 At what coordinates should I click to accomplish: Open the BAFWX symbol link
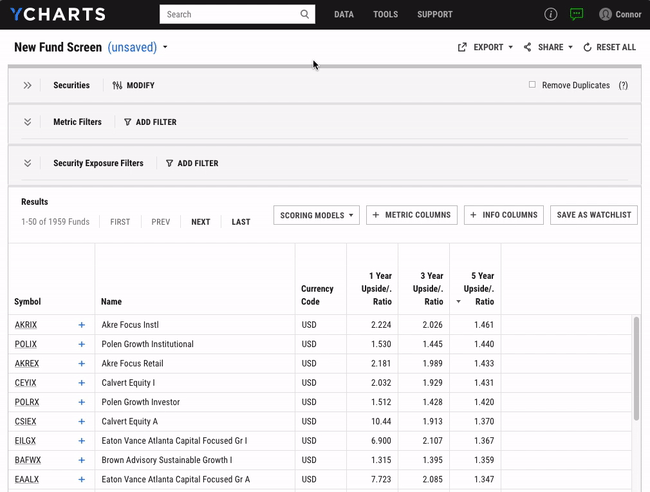coord(28,460)
